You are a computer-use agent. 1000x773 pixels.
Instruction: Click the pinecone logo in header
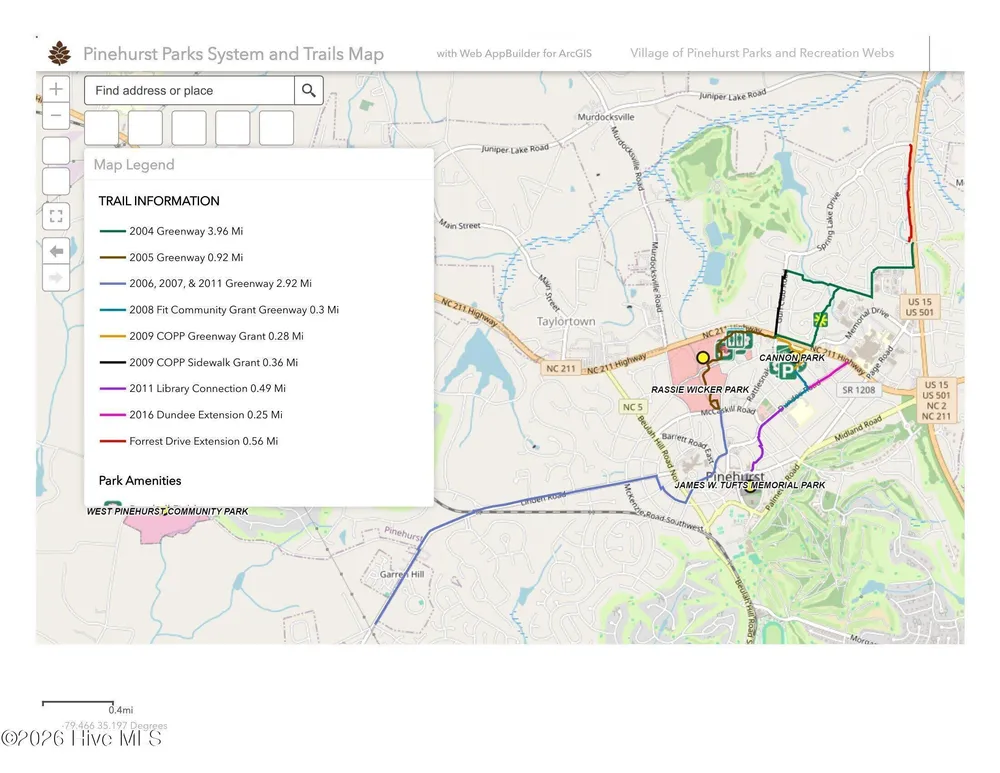60,54
